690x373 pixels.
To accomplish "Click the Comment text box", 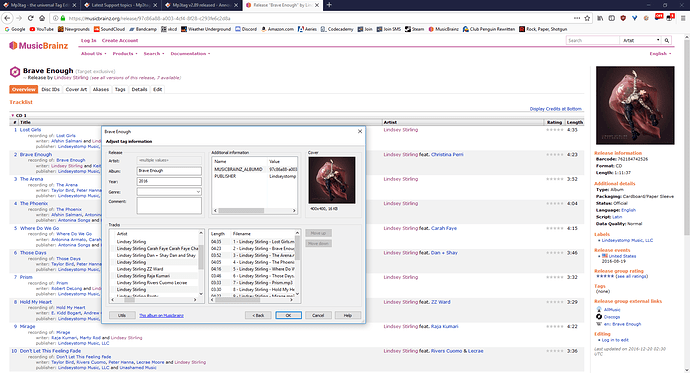I will [169, 205].
